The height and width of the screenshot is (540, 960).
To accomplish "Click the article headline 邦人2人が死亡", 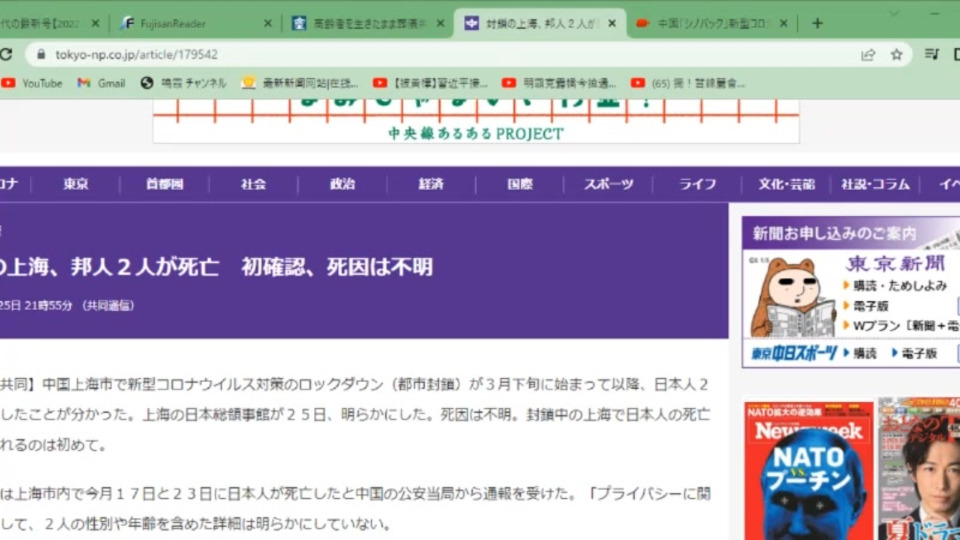I will (x=216, y=267).
